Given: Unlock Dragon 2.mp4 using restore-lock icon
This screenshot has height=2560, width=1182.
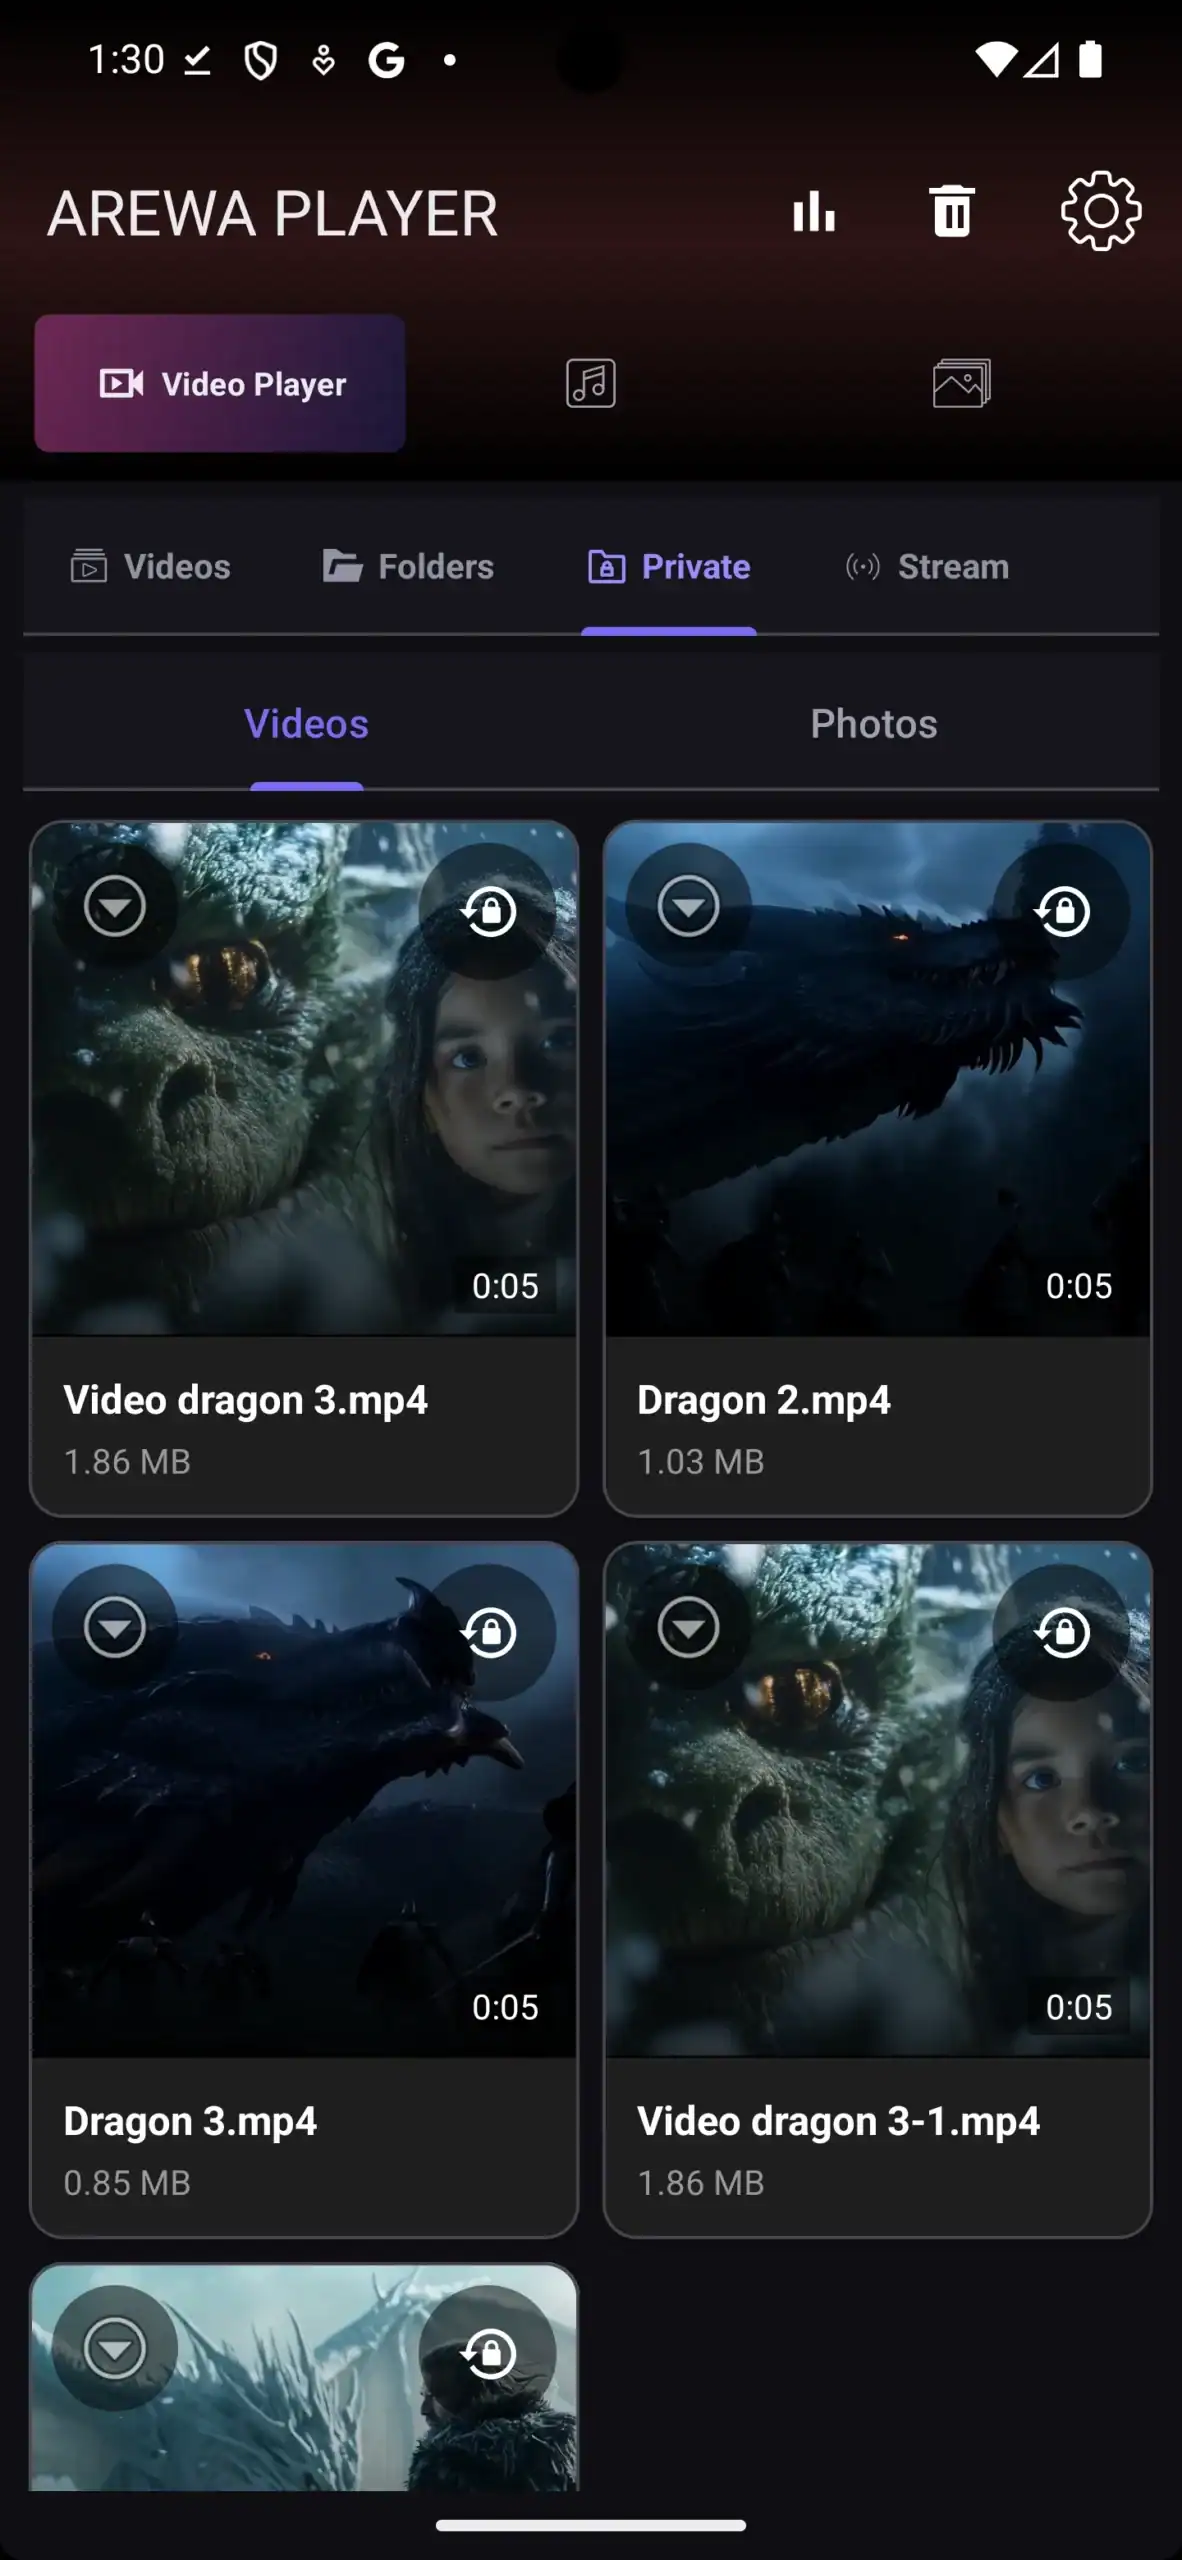Looking at the screenshot, I should 1062,911.
